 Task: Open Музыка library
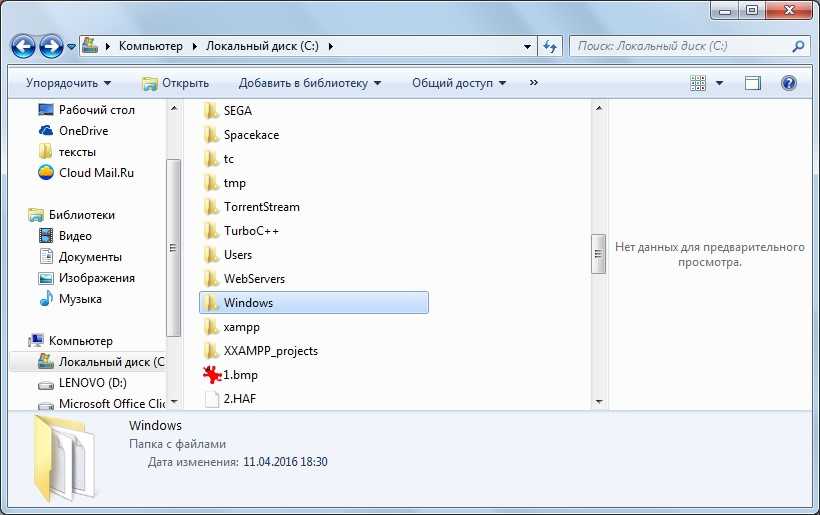pyautogui.click(x=71, y=299)
